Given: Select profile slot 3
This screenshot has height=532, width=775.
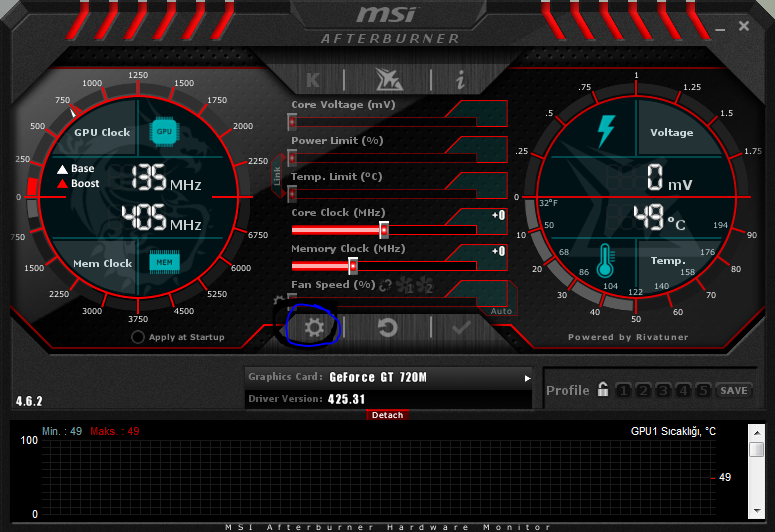Looking at the screenshot, I should tap(663, 391).
